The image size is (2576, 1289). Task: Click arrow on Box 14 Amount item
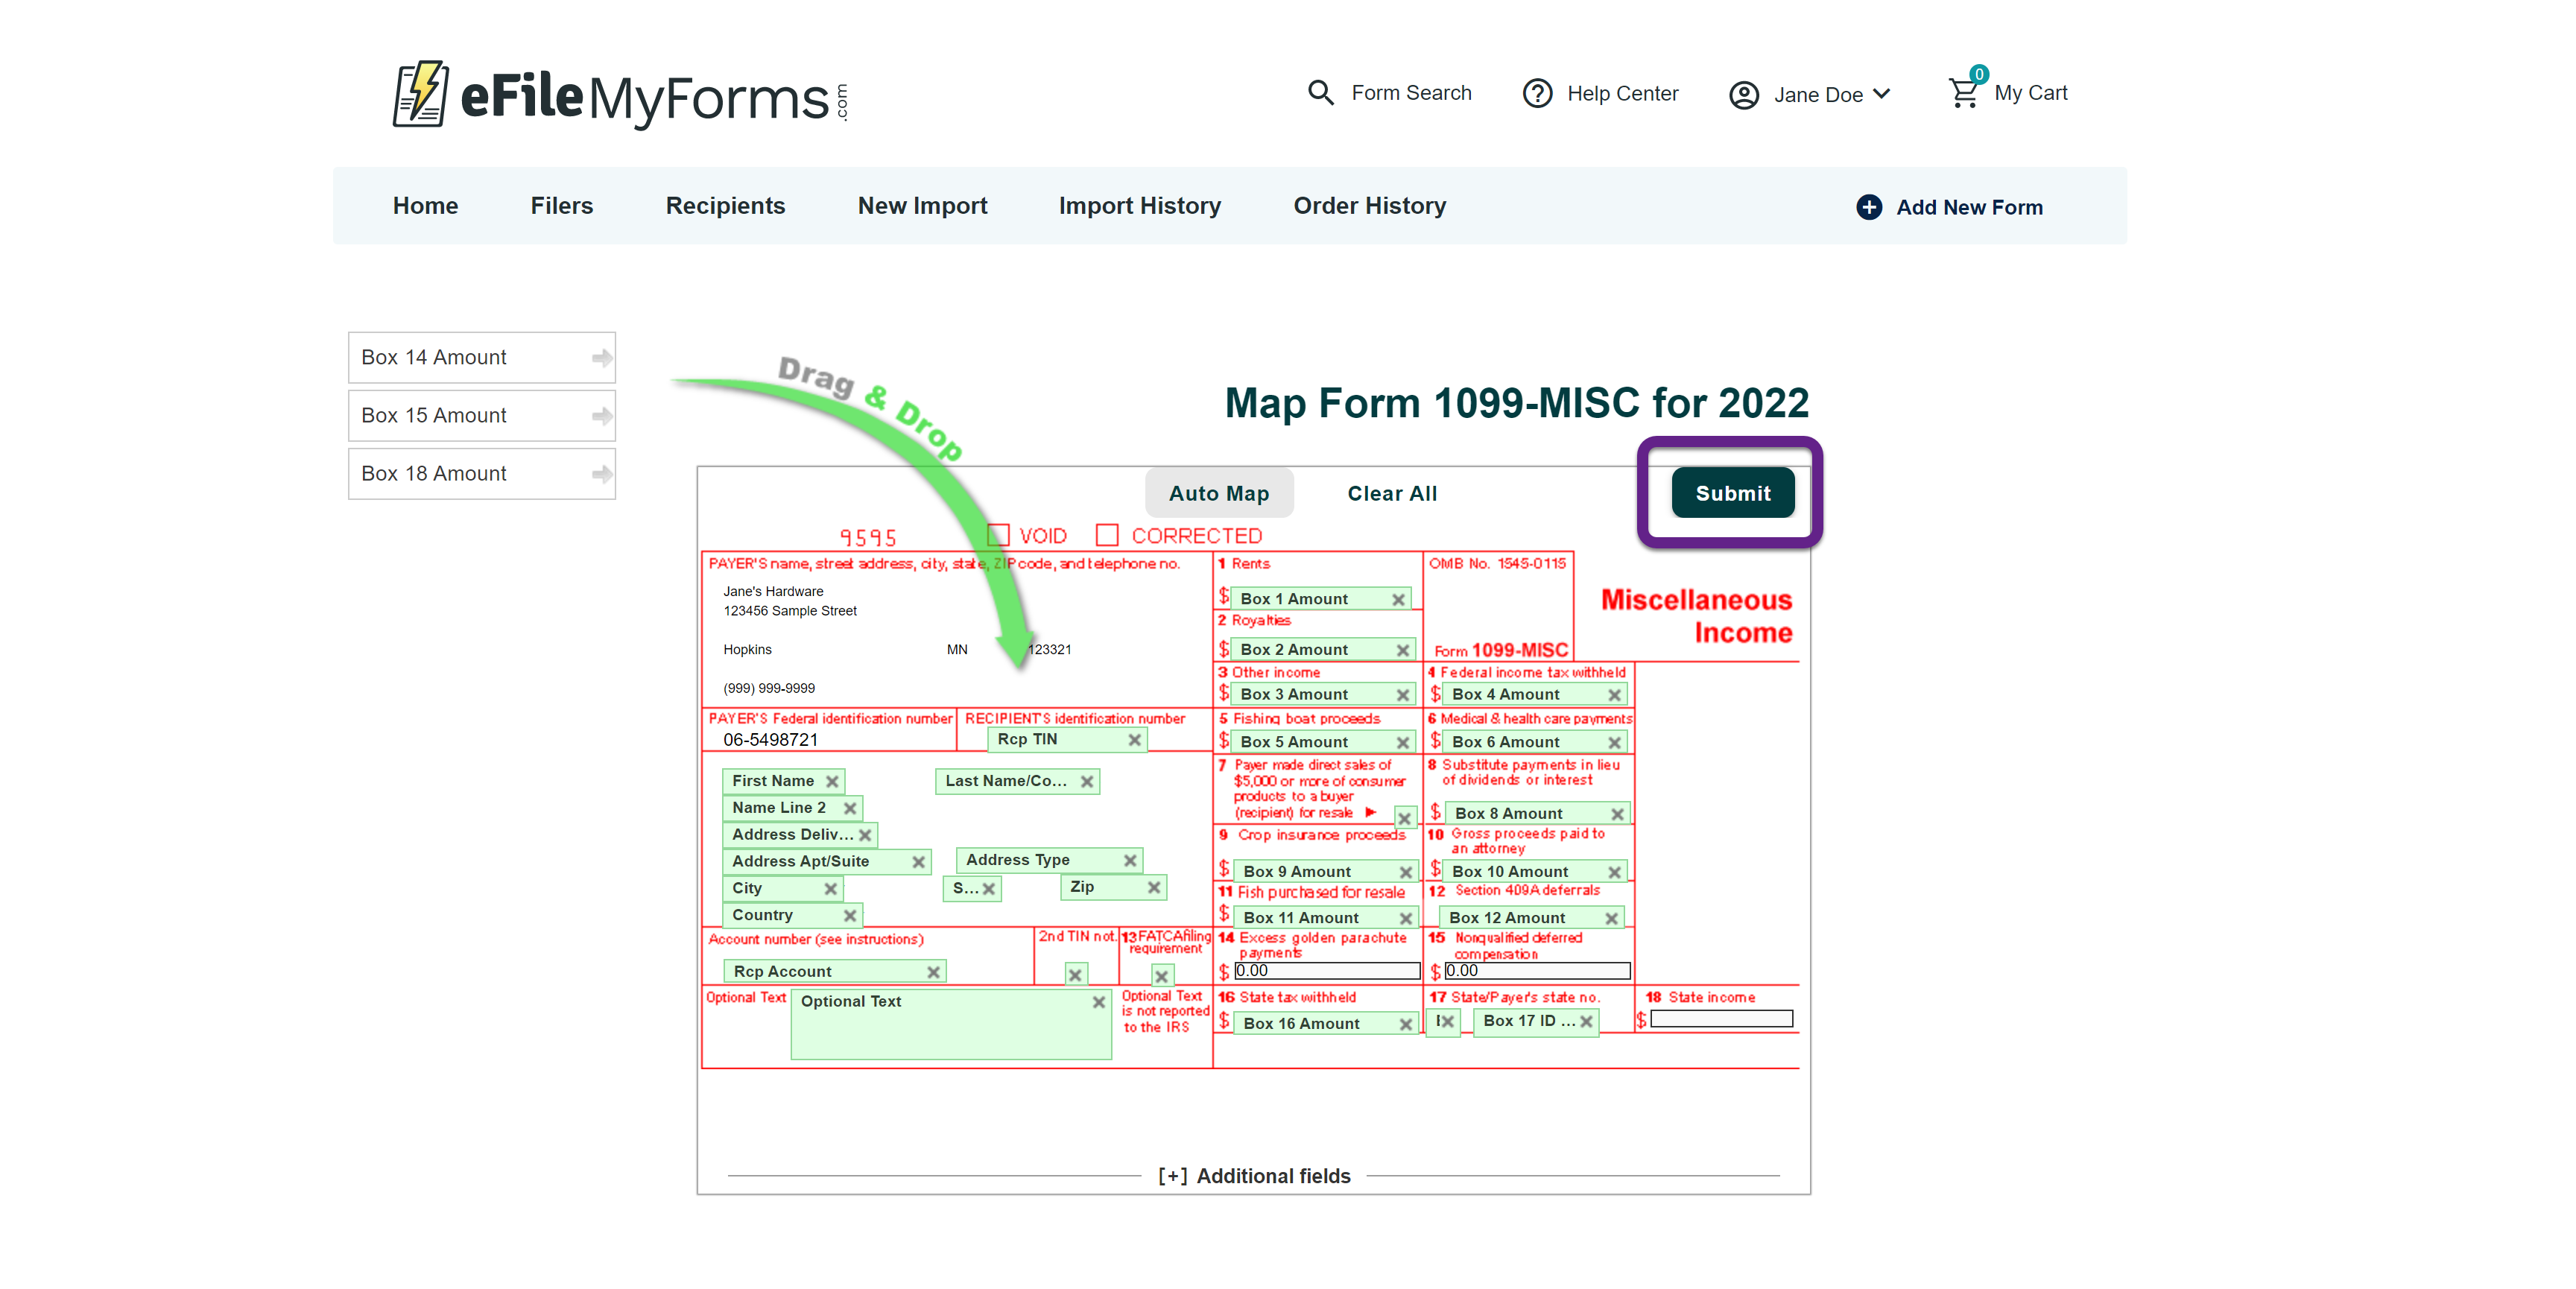601,358
